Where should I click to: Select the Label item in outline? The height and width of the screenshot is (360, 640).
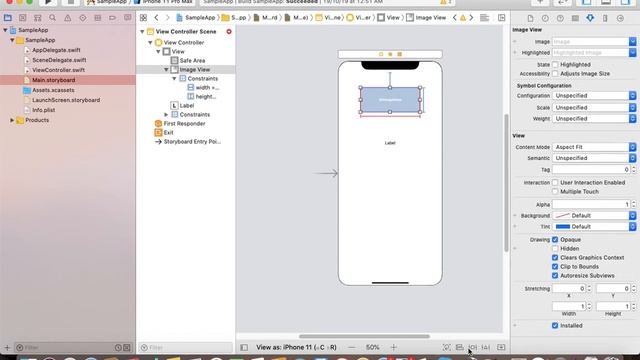pos(187,106)
